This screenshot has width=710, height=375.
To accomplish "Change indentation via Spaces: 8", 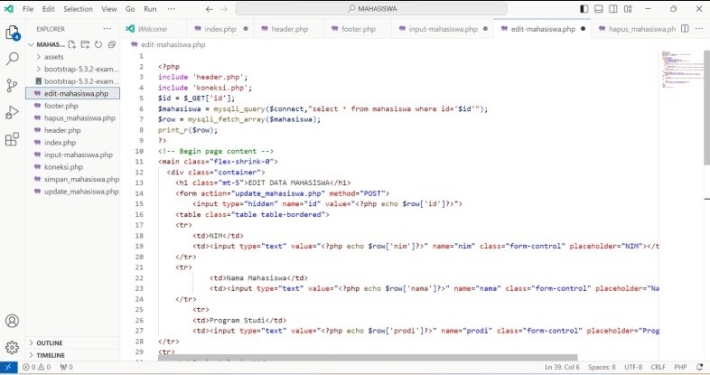I will (602, 367).
